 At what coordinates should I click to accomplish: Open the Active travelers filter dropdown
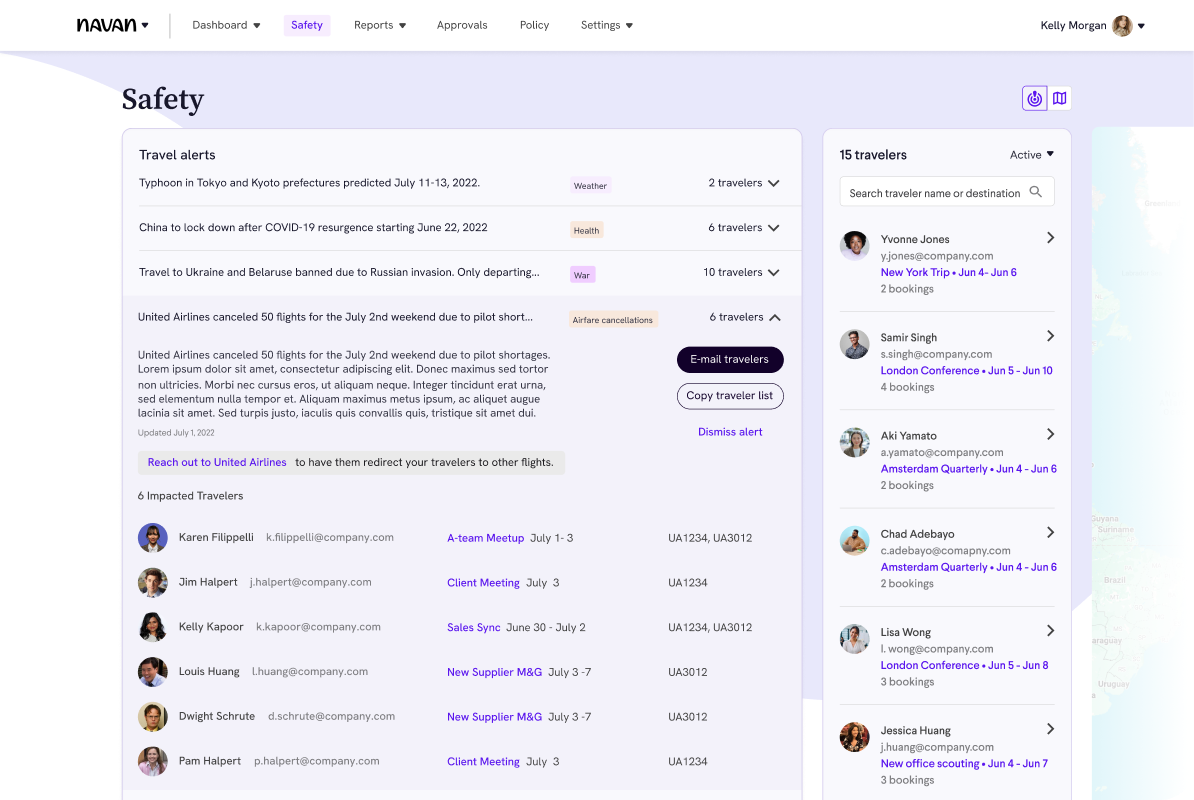click(x=1031, y=155)
